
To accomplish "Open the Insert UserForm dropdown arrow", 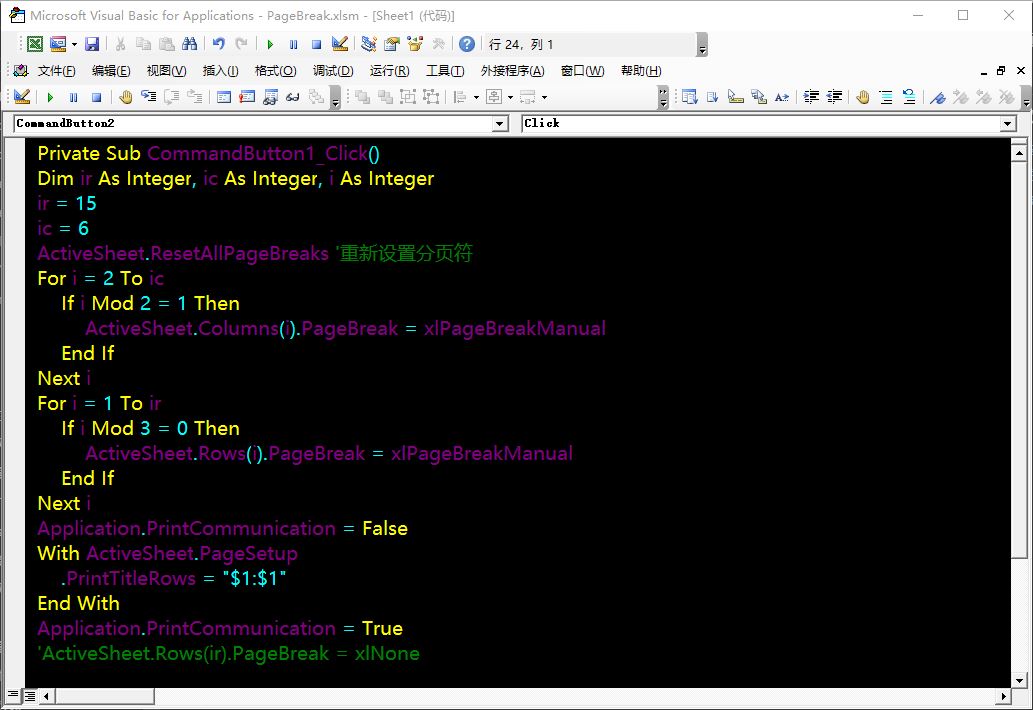I will tap(74, 44).
